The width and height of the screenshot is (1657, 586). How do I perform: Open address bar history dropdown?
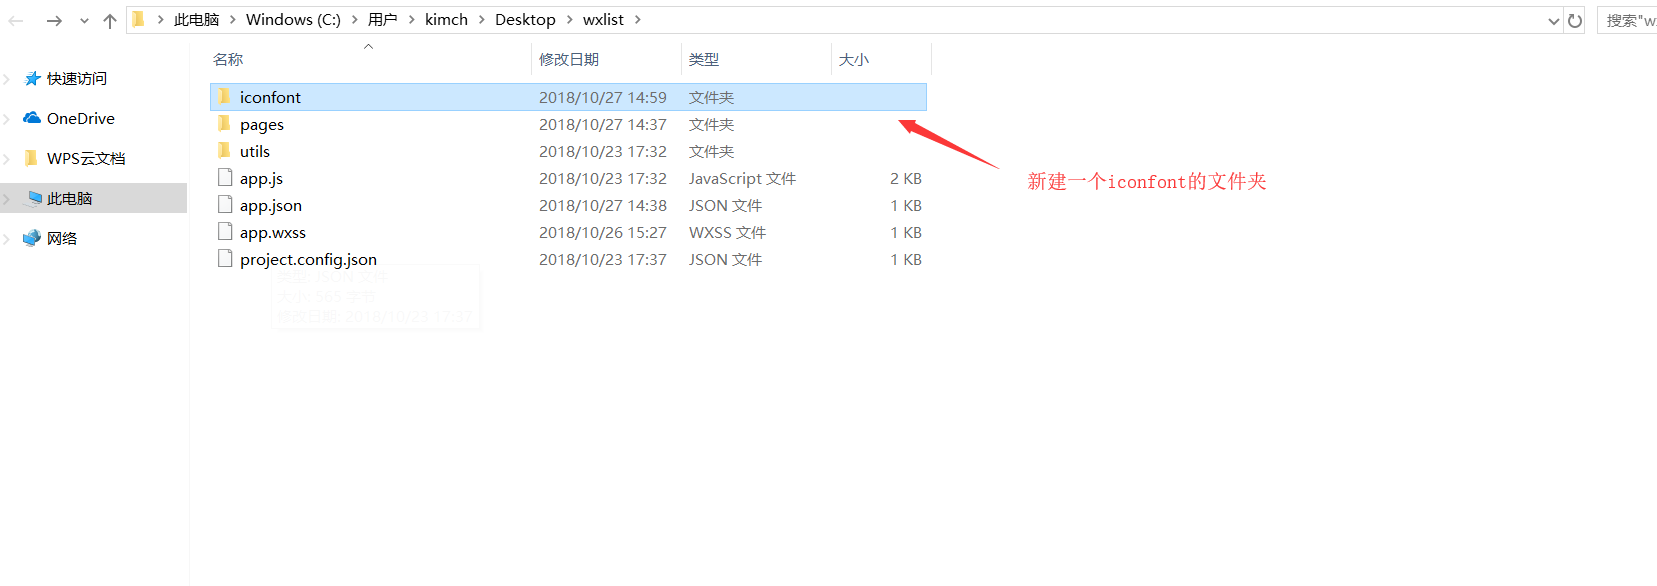pyautogui.click(x=1553, y=21)
